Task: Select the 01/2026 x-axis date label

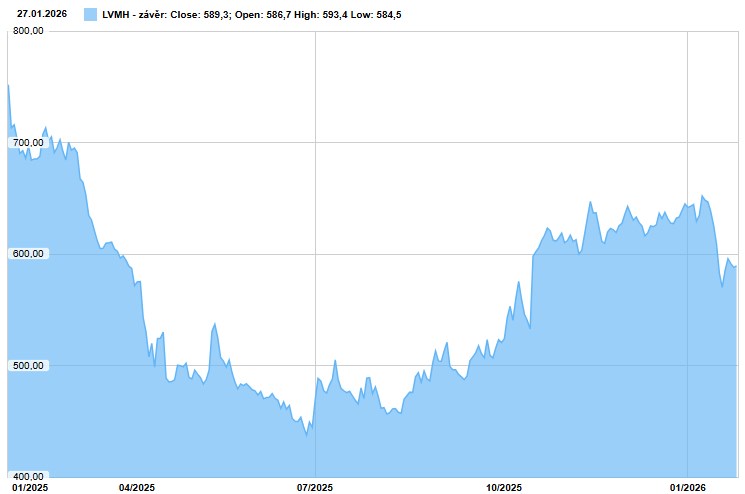Action: coord(687,487)
